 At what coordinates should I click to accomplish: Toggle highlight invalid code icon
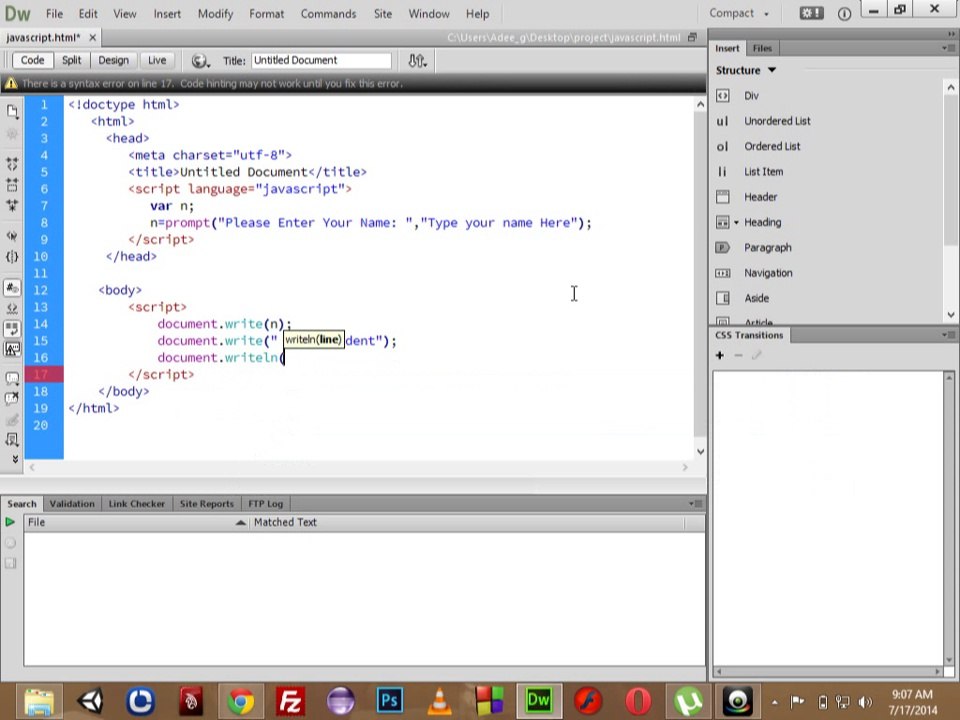[x=12, y=308]
